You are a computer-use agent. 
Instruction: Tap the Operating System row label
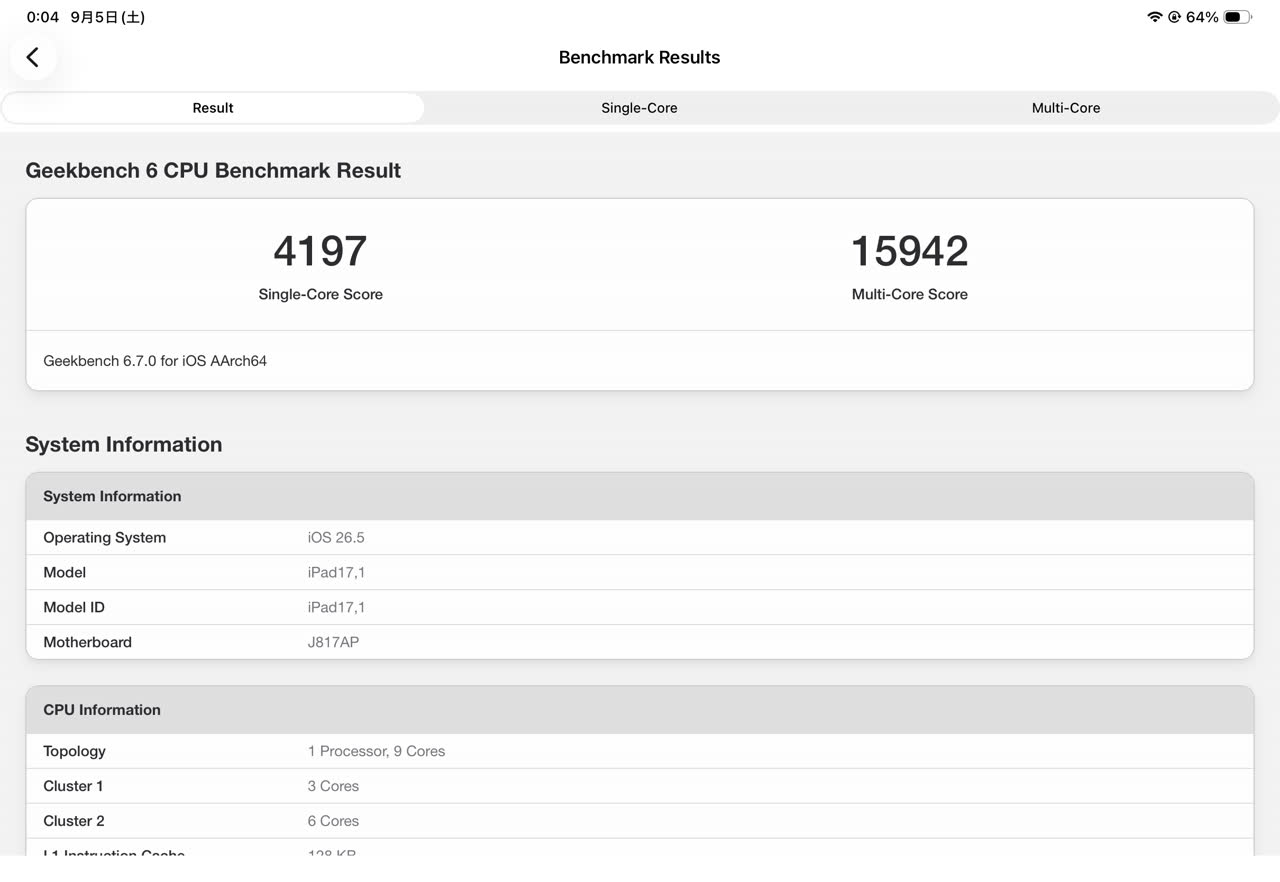(104, 538)
